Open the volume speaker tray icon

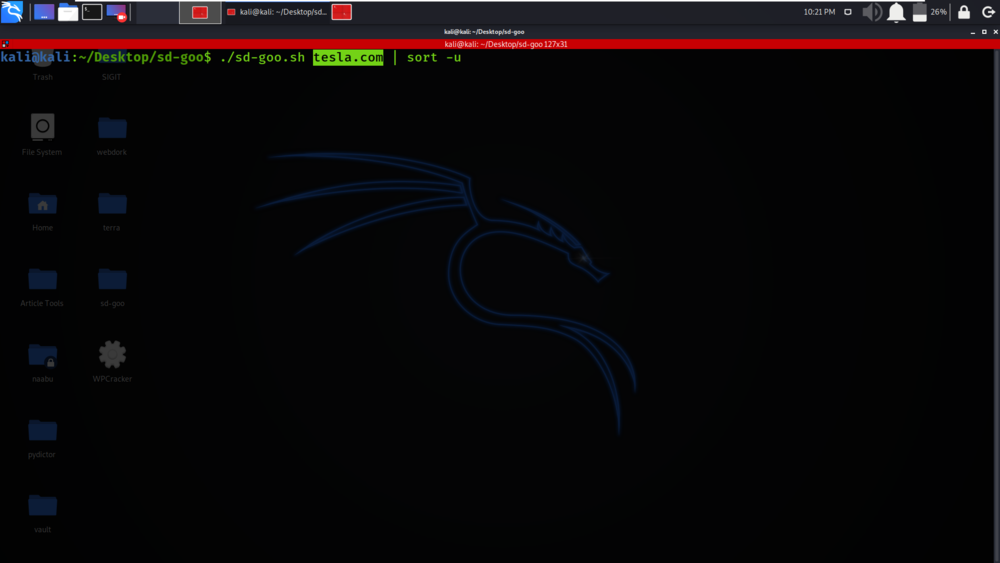[x=872, y=12]
